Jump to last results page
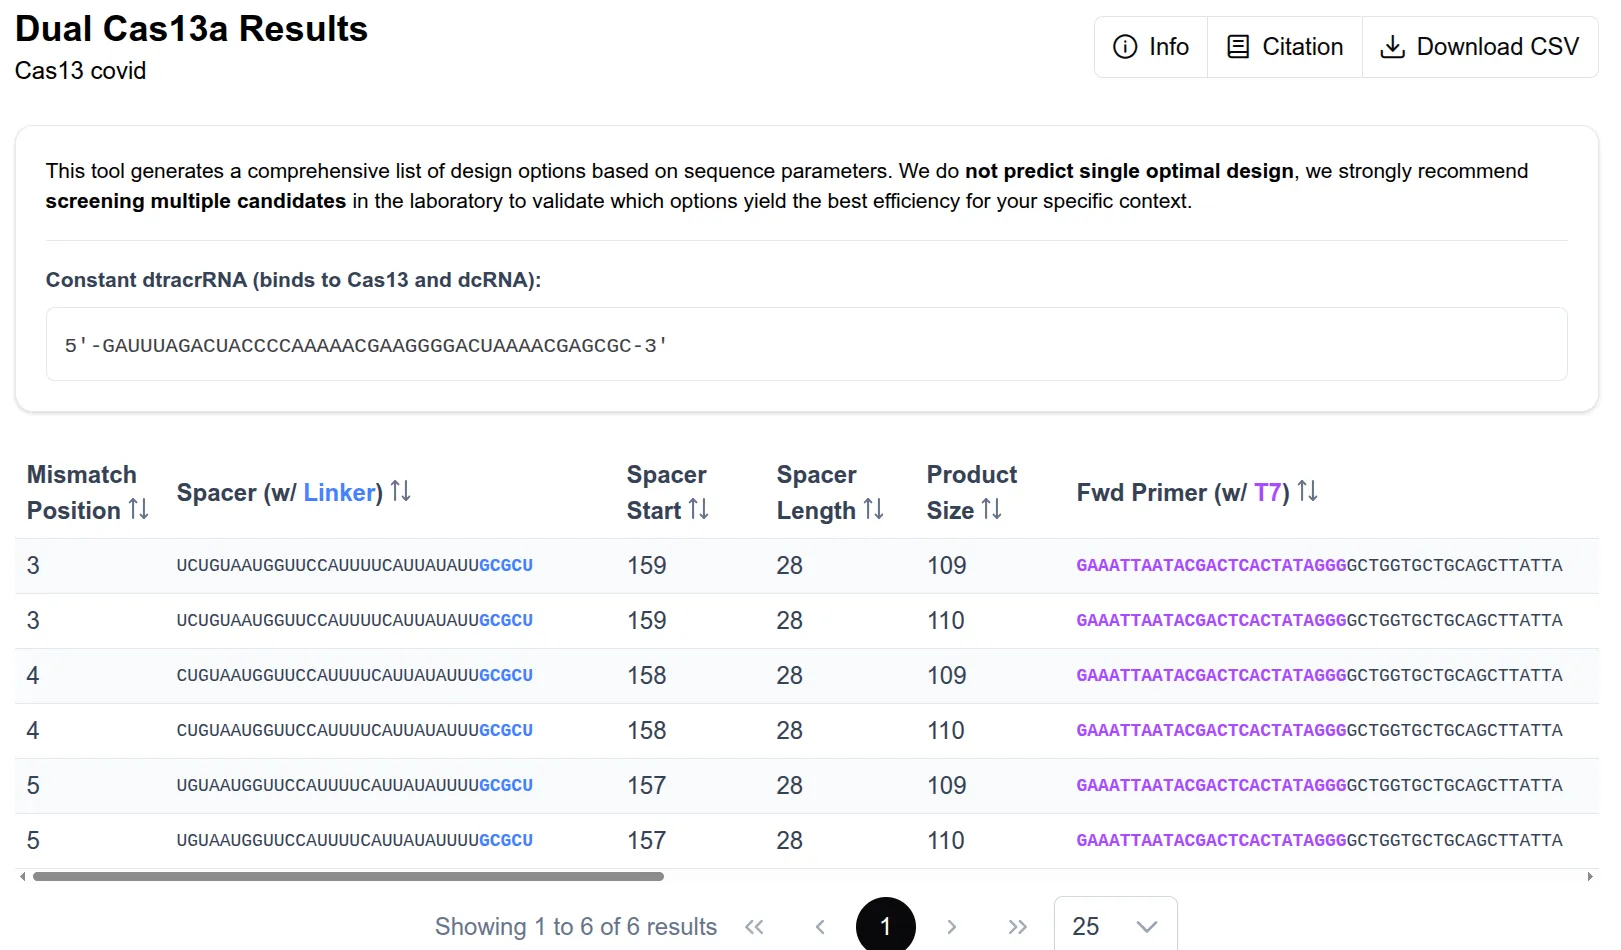Image resolution: width=1621 pixels, height=950 pixels. [x=1017, y=927]
